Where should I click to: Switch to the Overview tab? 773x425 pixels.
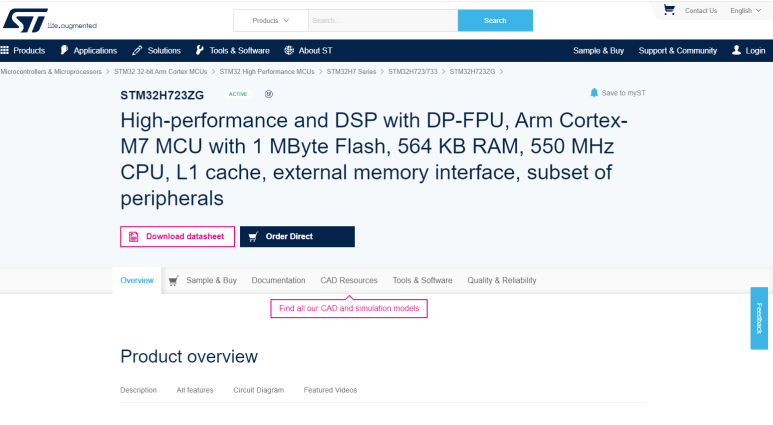click(137, 281)
